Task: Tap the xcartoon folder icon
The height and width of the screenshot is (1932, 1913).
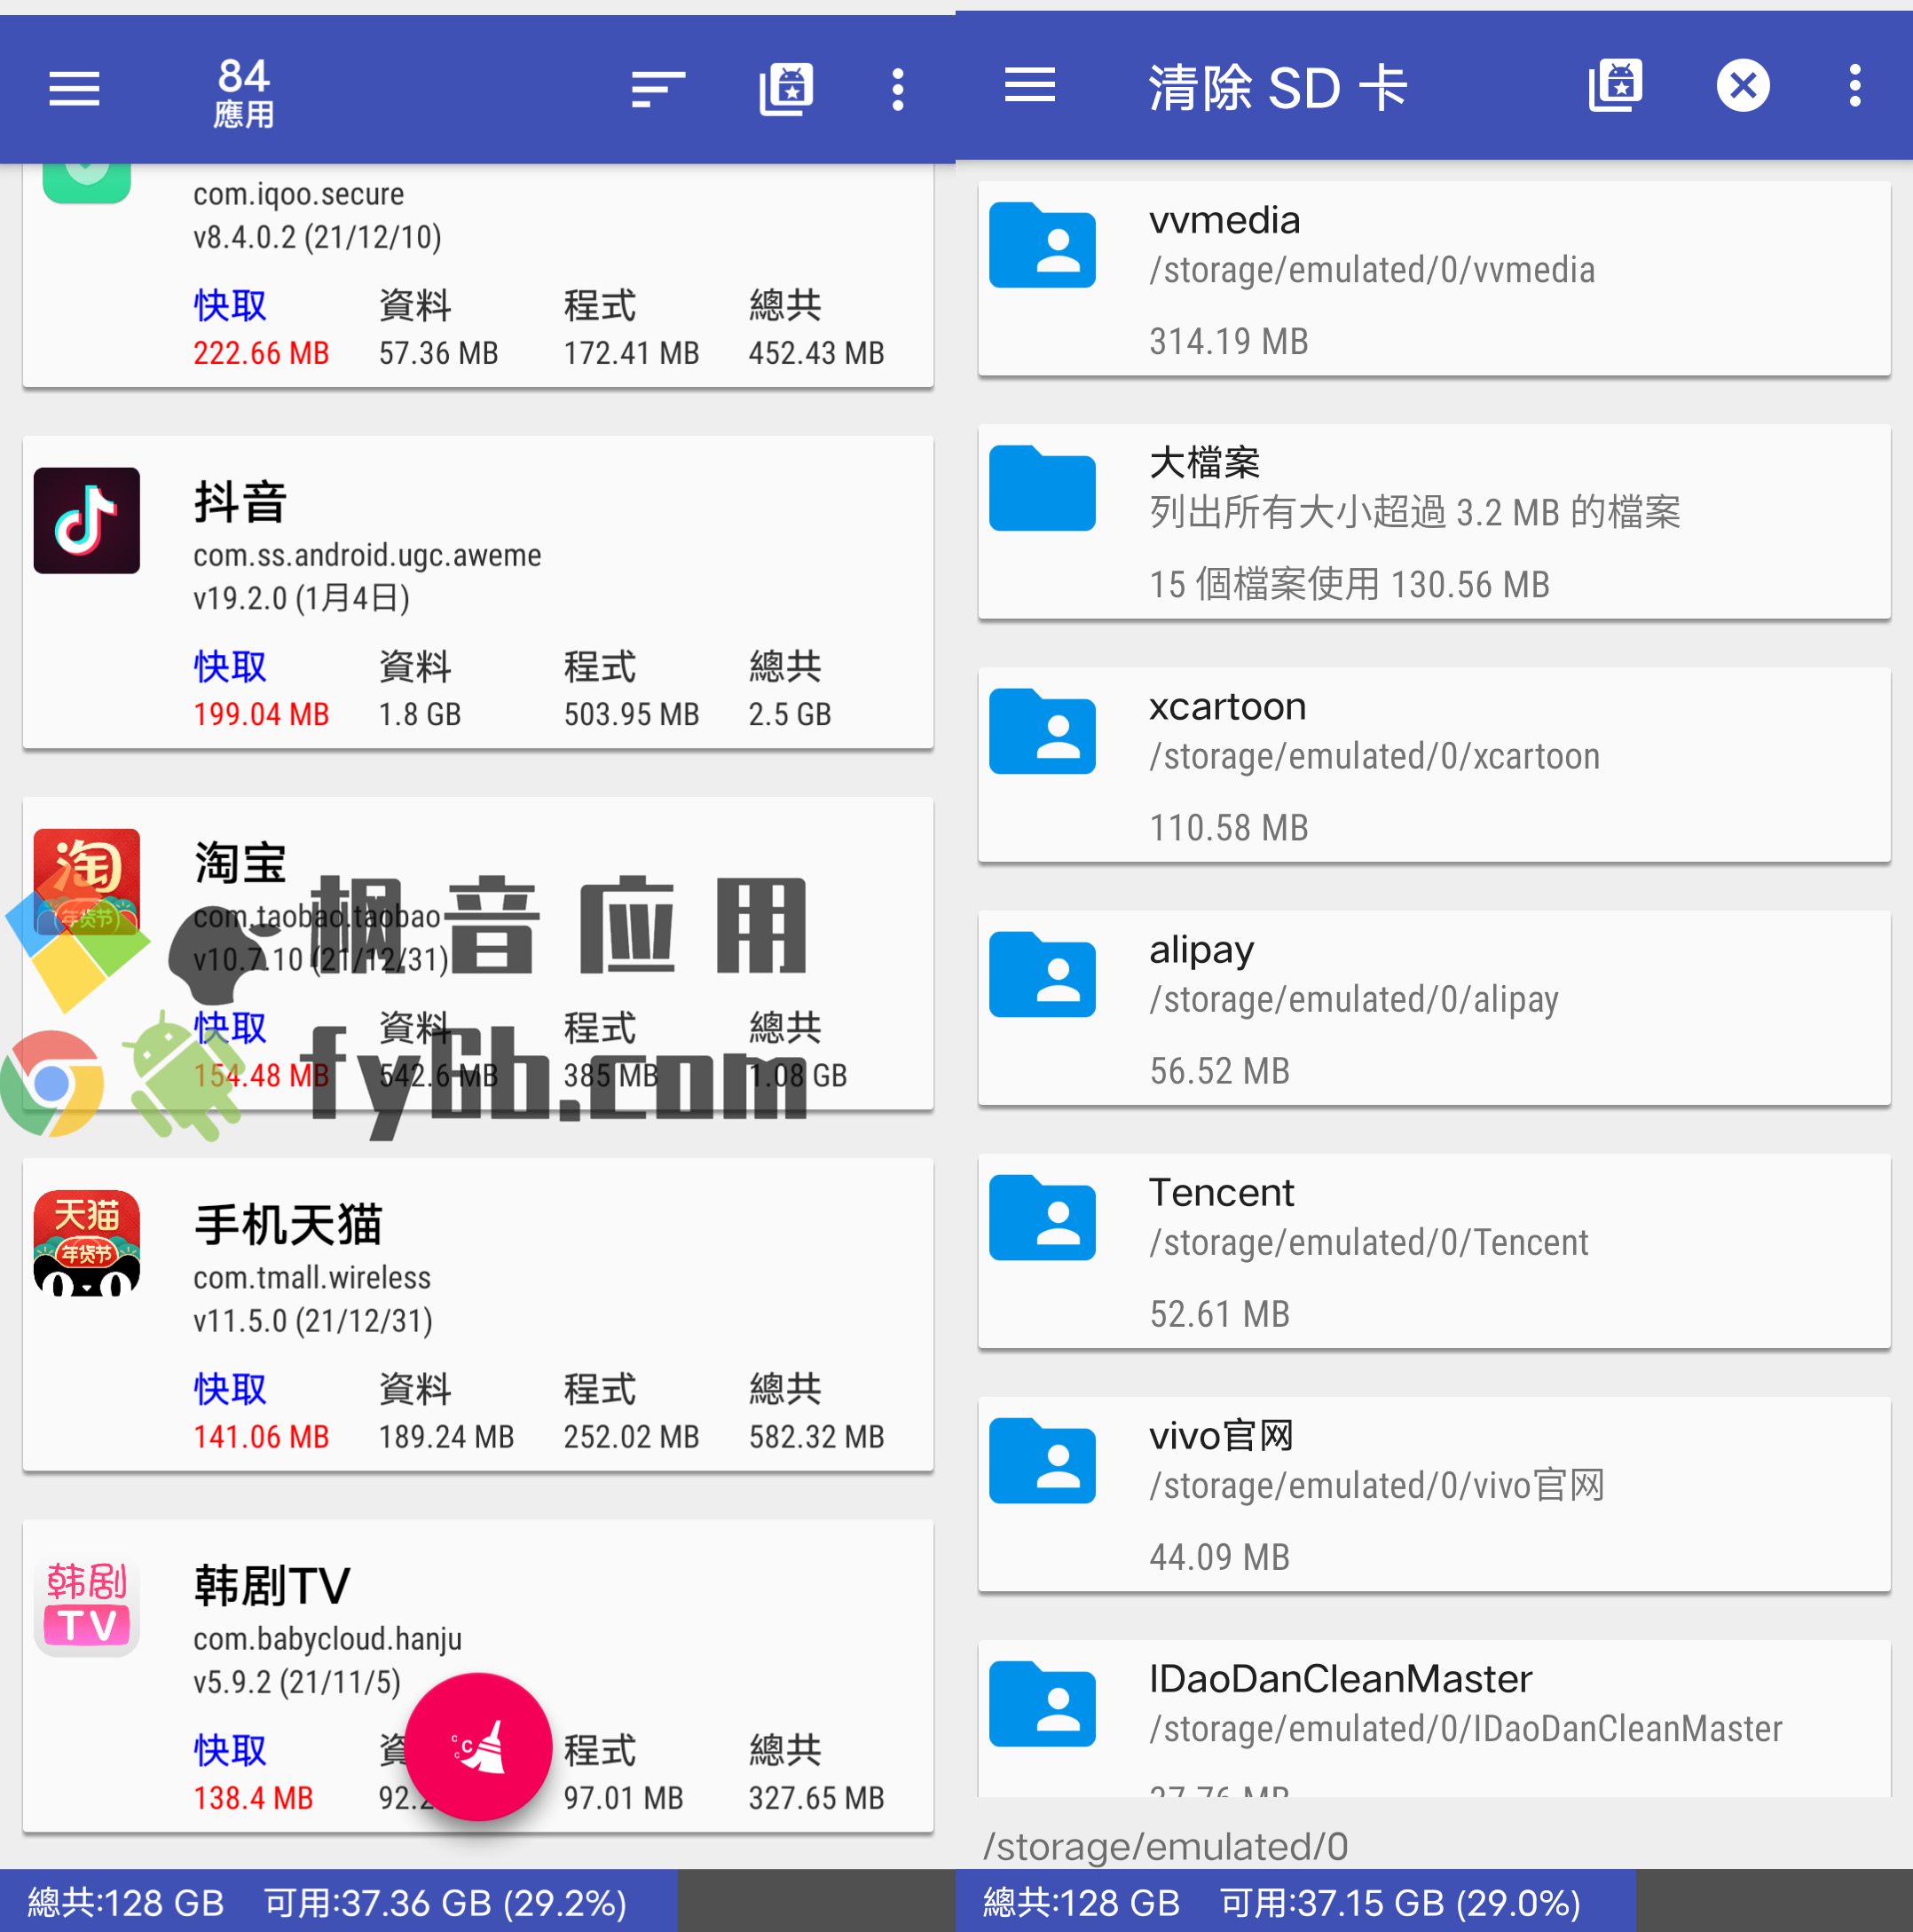Action: (1042, 731)
